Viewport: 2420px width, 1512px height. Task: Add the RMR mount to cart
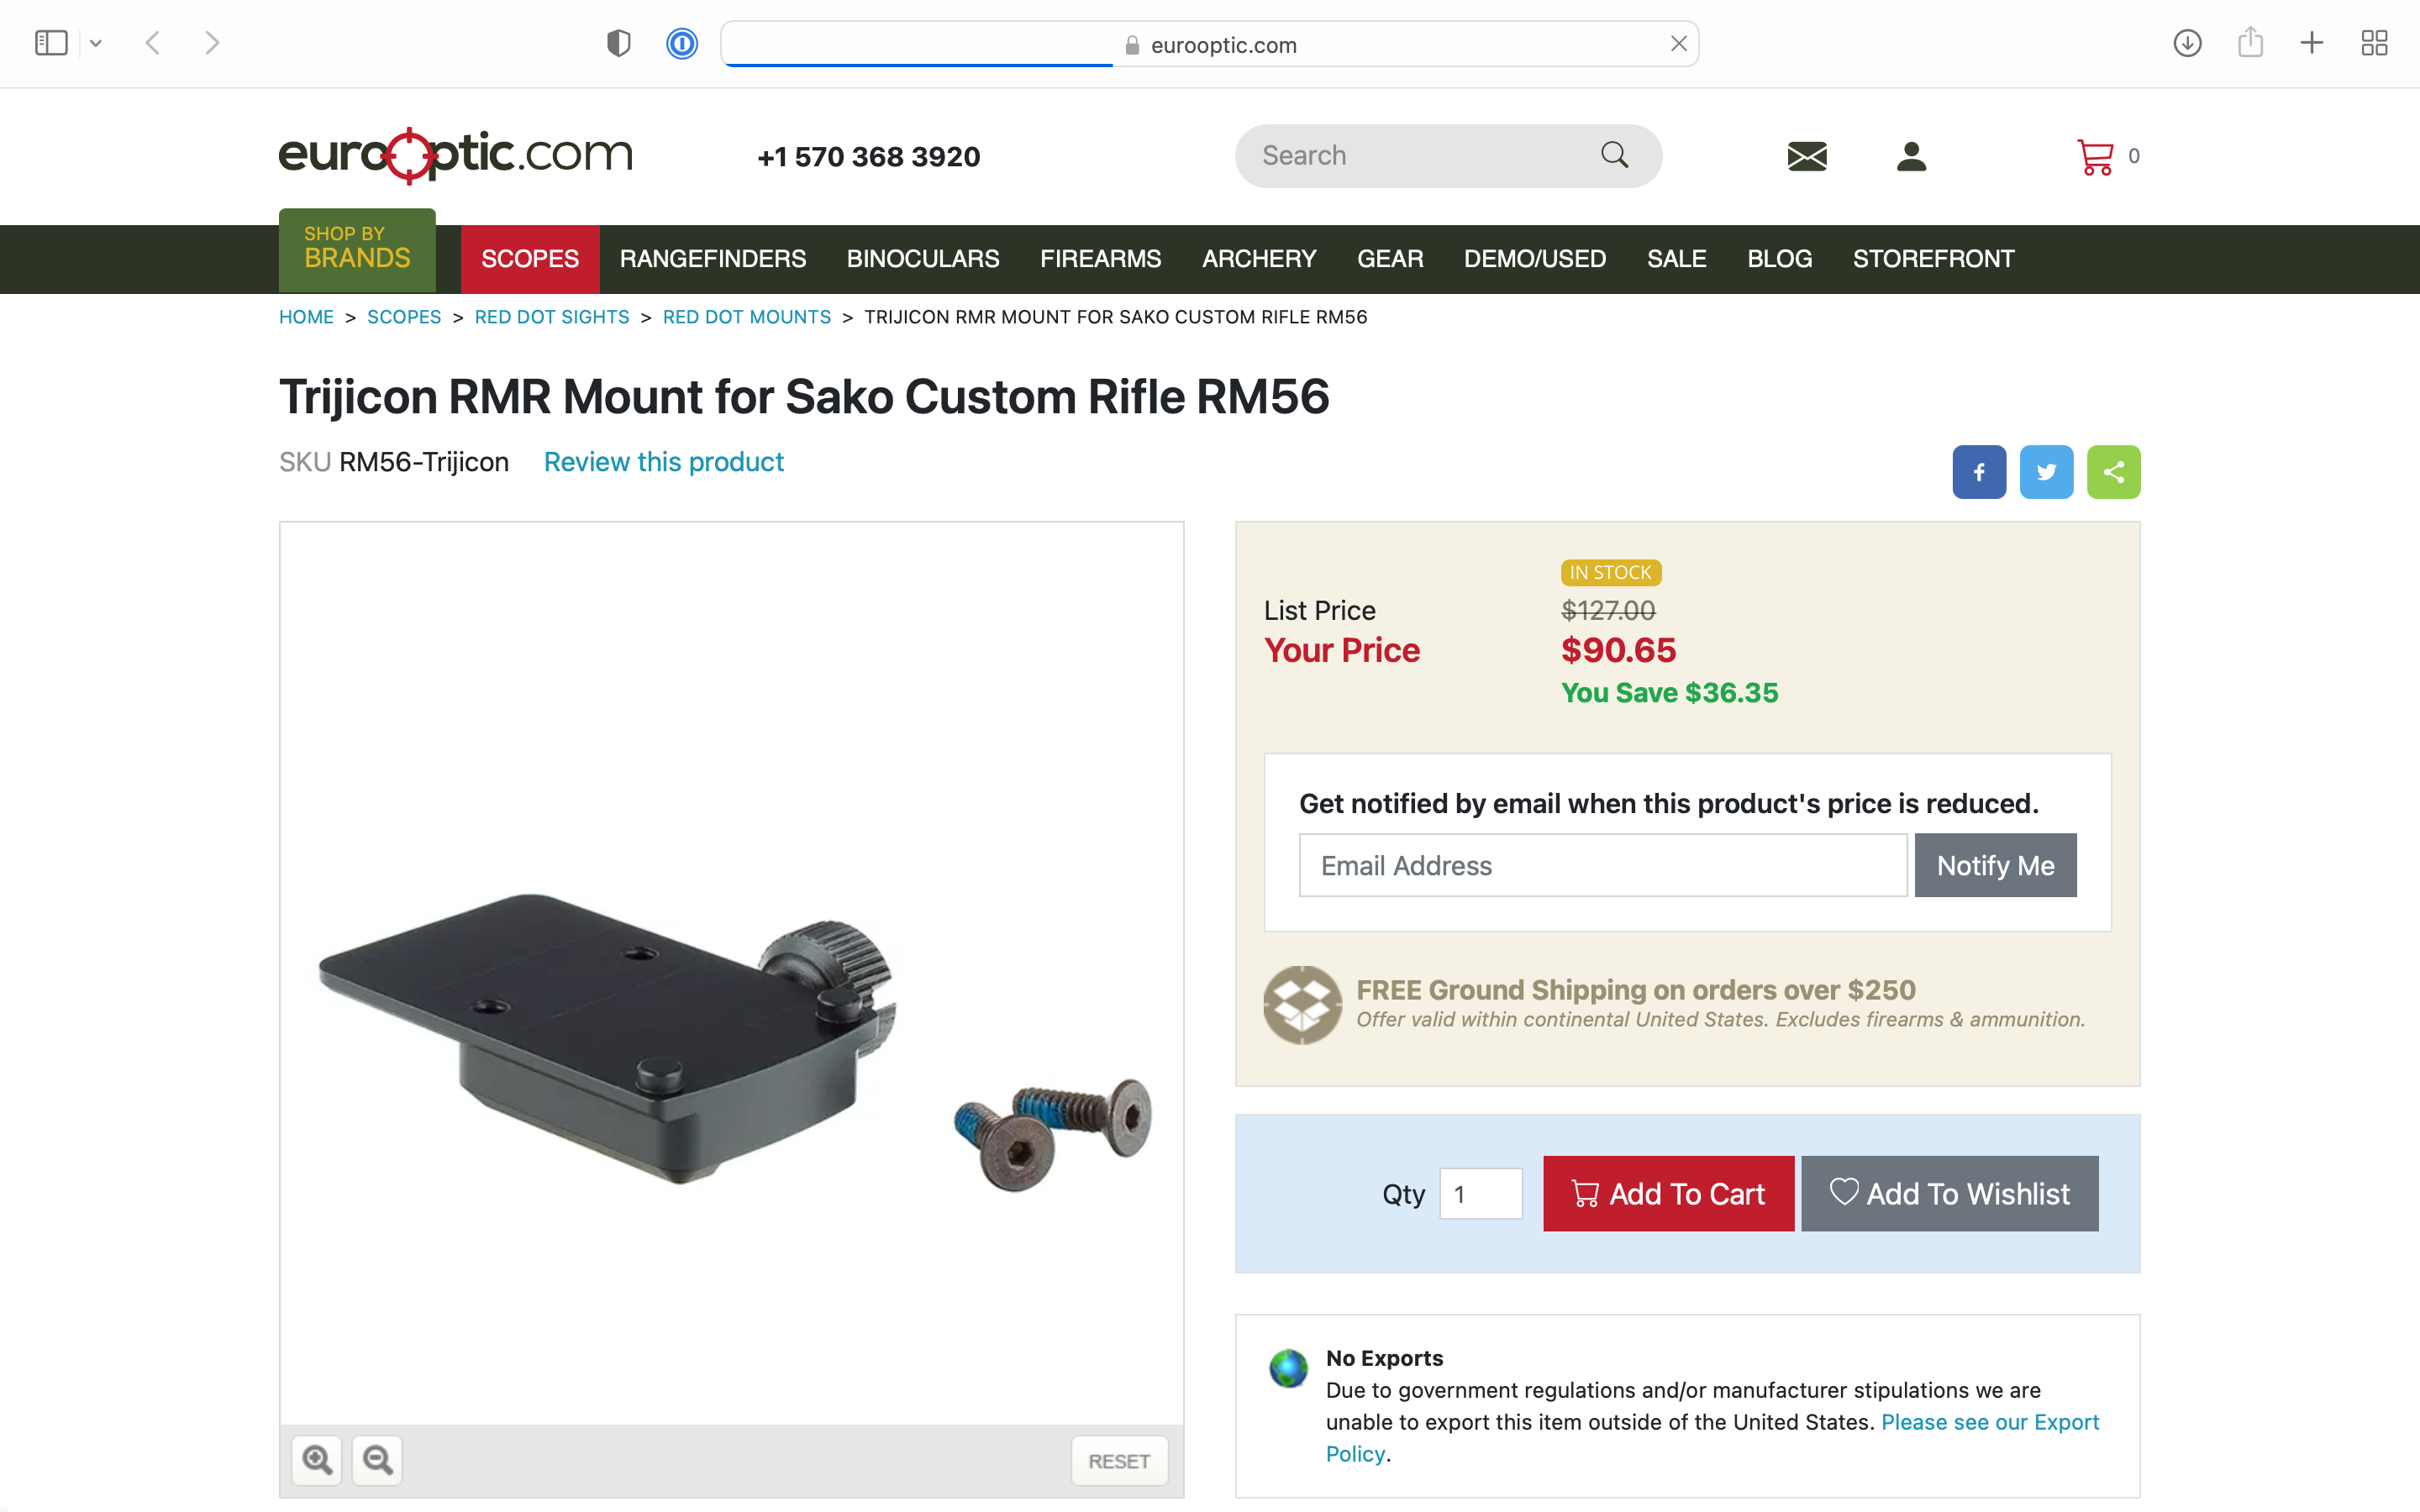point(1668,1194)
